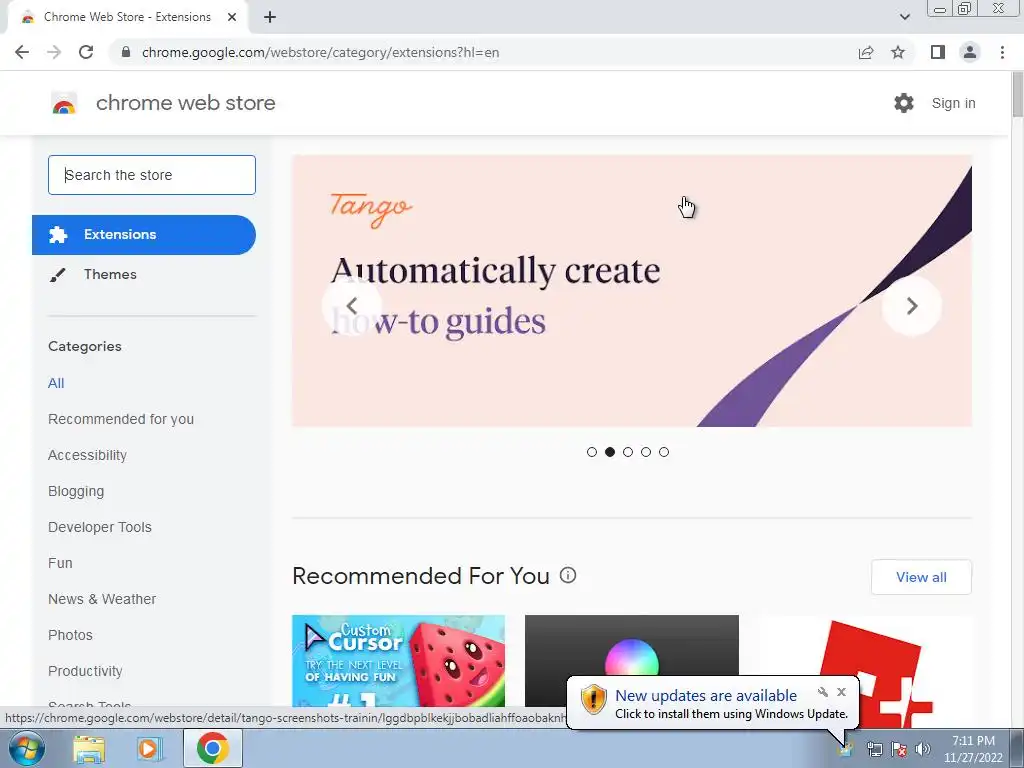Image resolution: width=1024 pixels, height=768 pixels.
Task: Click the Sign in link
Action: point(953,103)
